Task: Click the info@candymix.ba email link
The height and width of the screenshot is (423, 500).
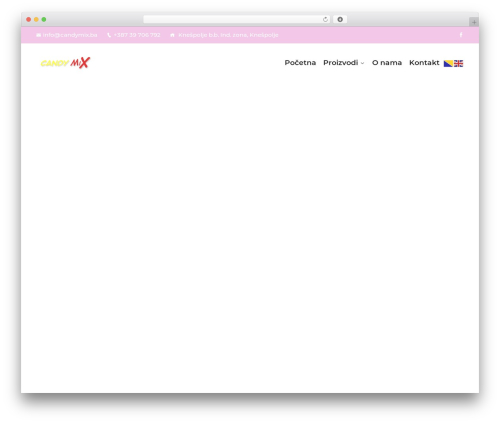Action: tap(70, 35)
